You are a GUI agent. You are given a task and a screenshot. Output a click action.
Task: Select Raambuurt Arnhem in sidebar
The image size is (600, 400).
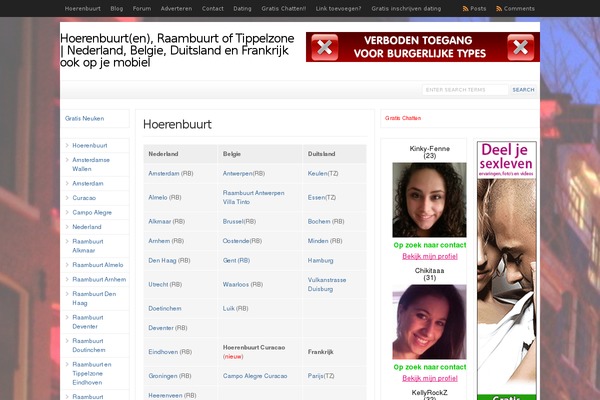click(x=99, y=279)
